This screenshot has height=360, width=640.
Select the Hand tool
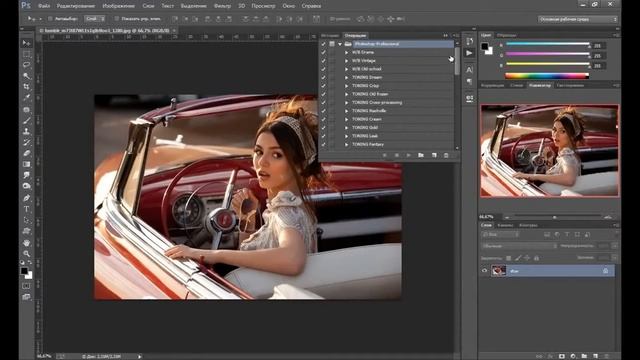tap(27, 243)
